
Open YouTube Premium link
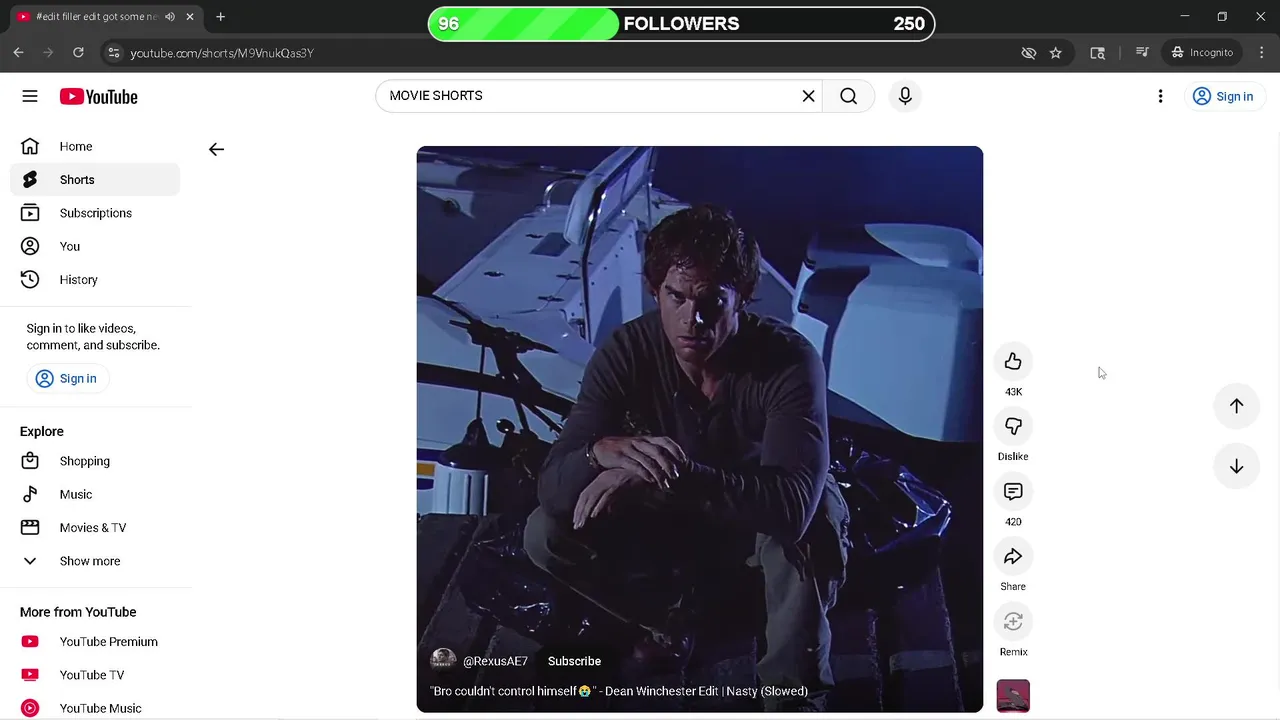(95, 641)
